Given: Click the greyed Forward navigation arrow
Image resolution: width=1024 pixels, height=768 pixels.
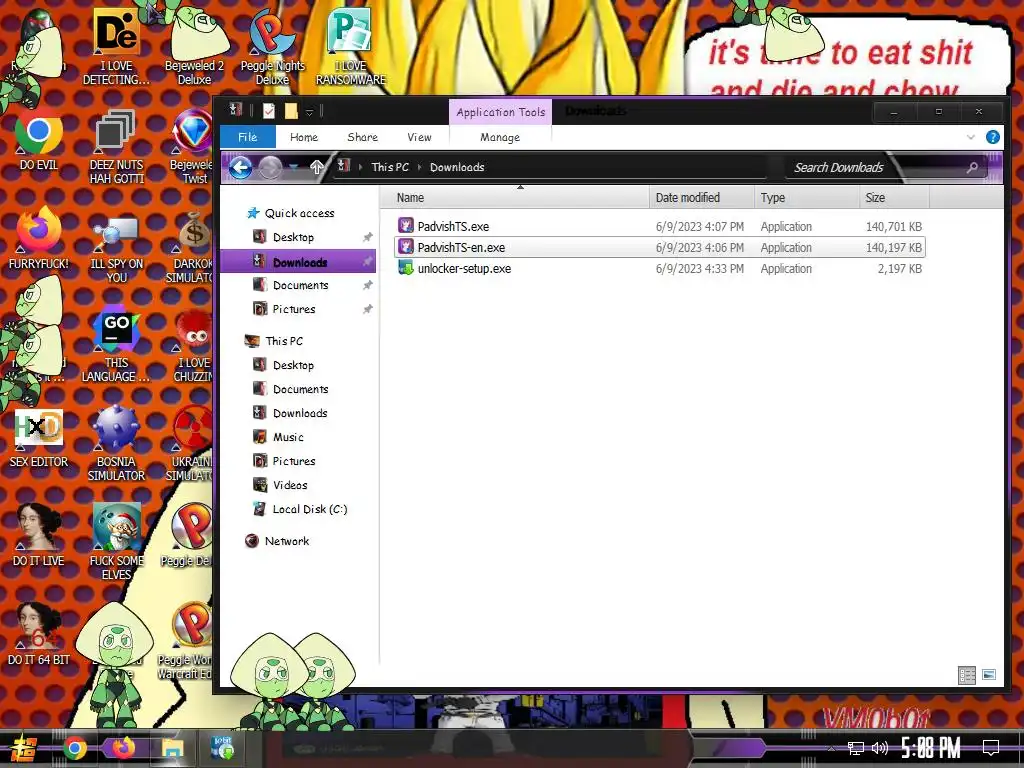Looking at the screenshot, I should (270, 168).
